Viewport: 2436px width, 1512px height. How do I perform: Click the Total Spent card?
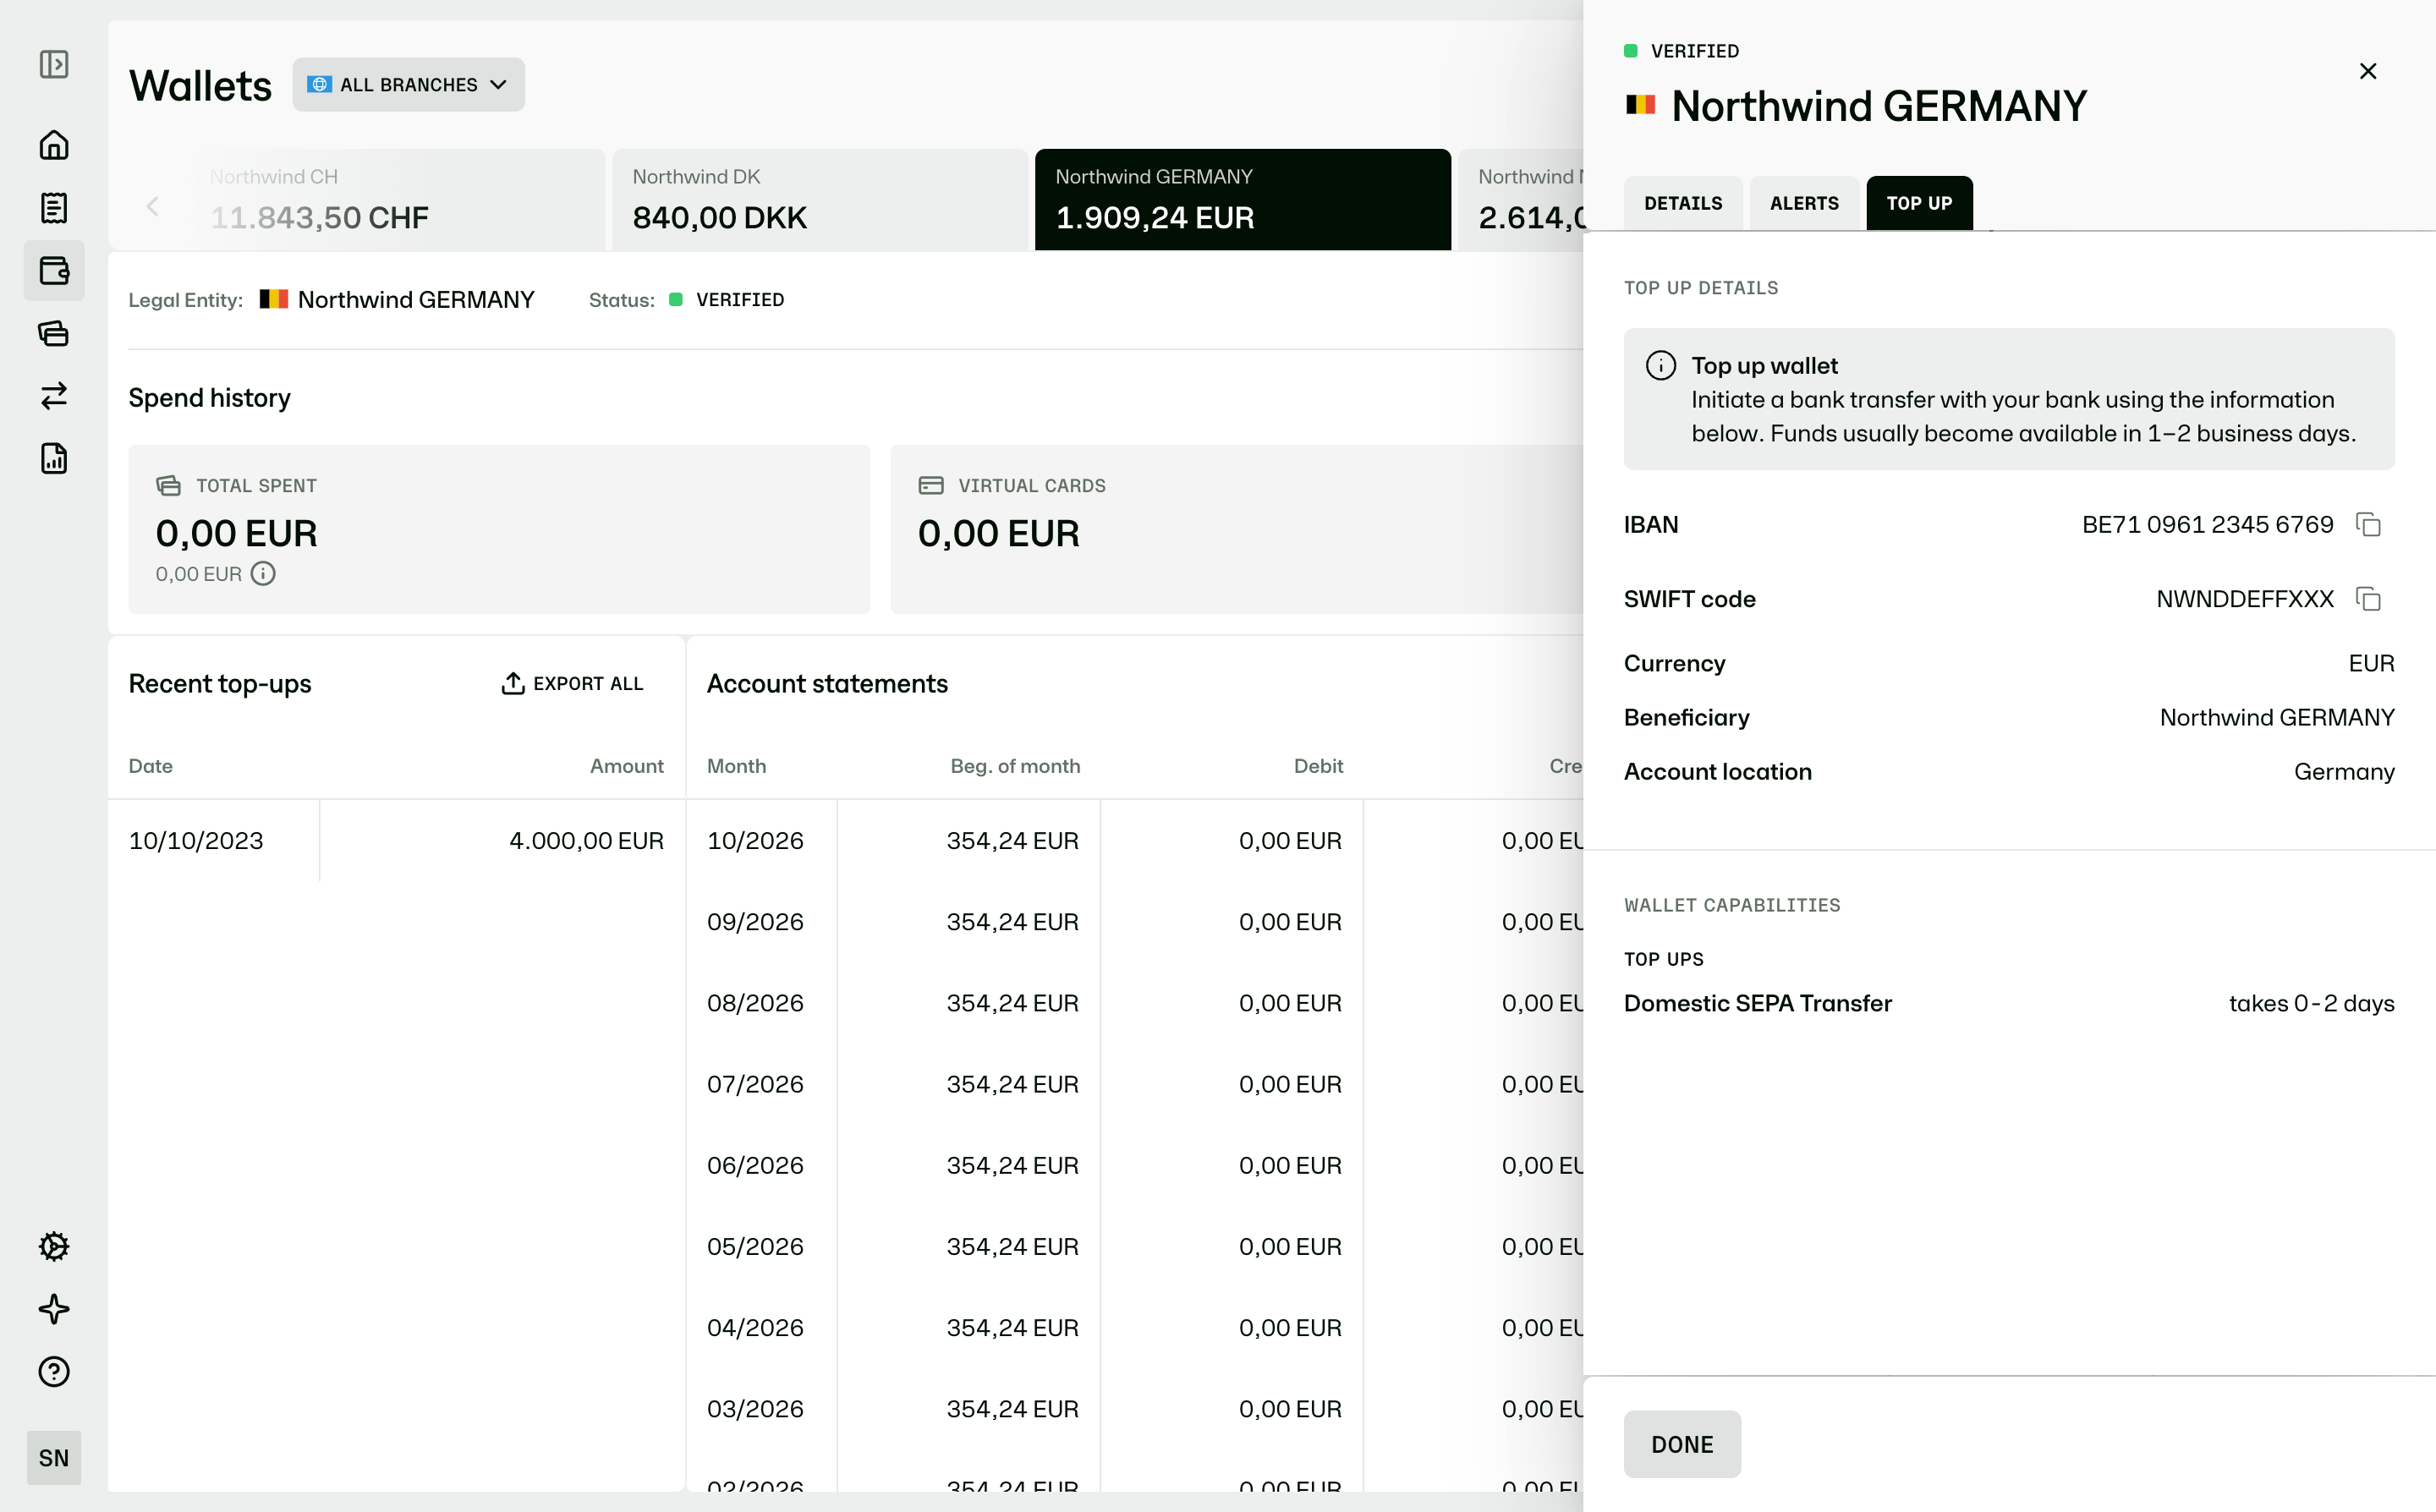[499, 529]
